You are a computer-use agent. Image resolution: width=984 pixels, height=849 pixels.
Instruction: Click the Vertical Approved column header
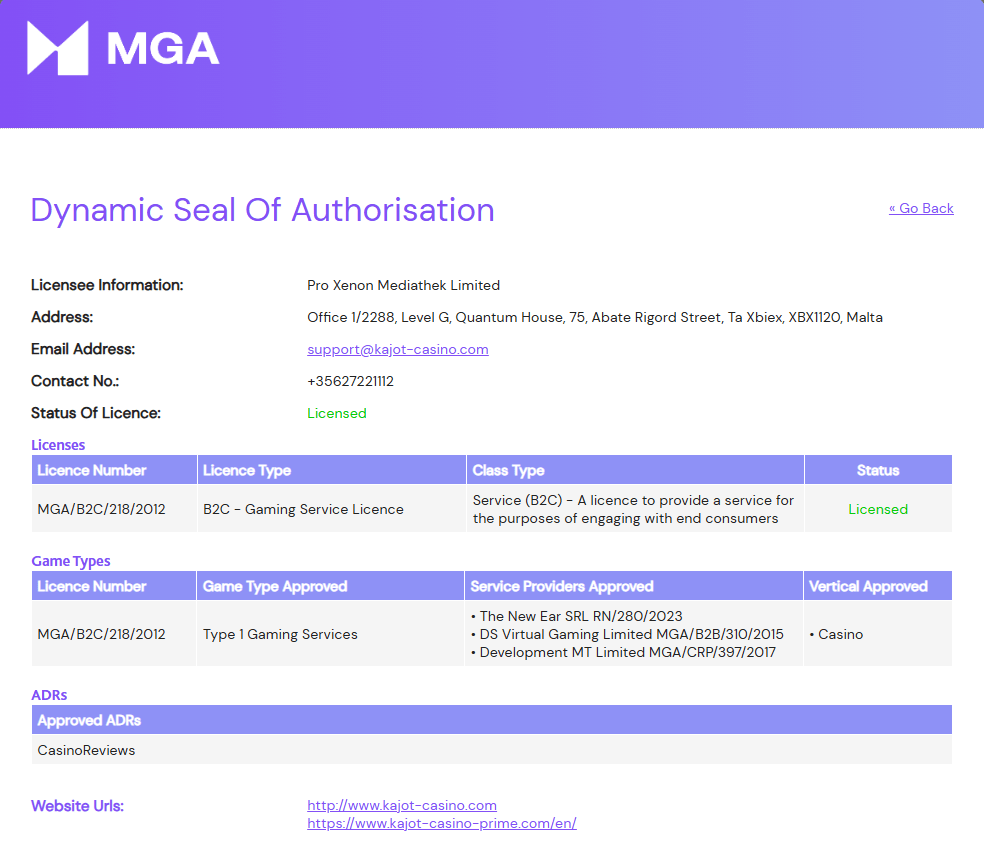(878, 586)
